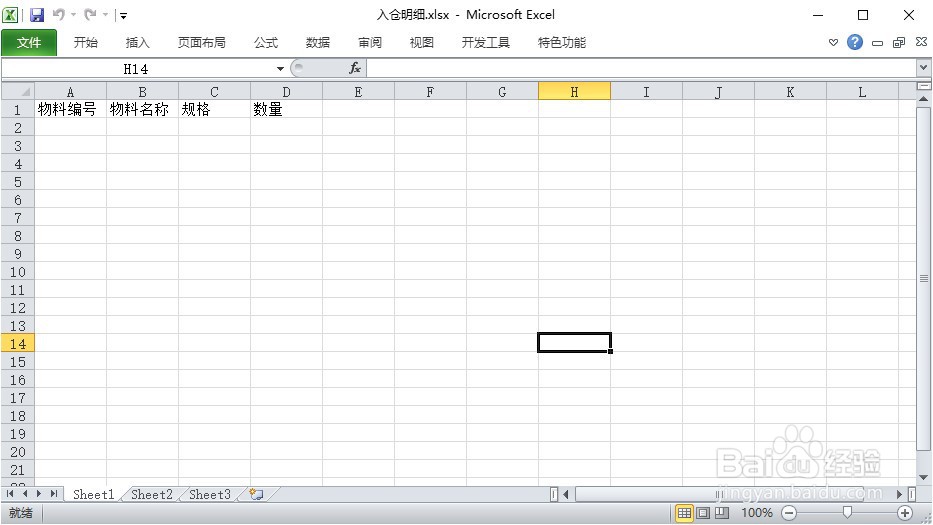Expand the ribbon with the chevron icon

point(833,42)
